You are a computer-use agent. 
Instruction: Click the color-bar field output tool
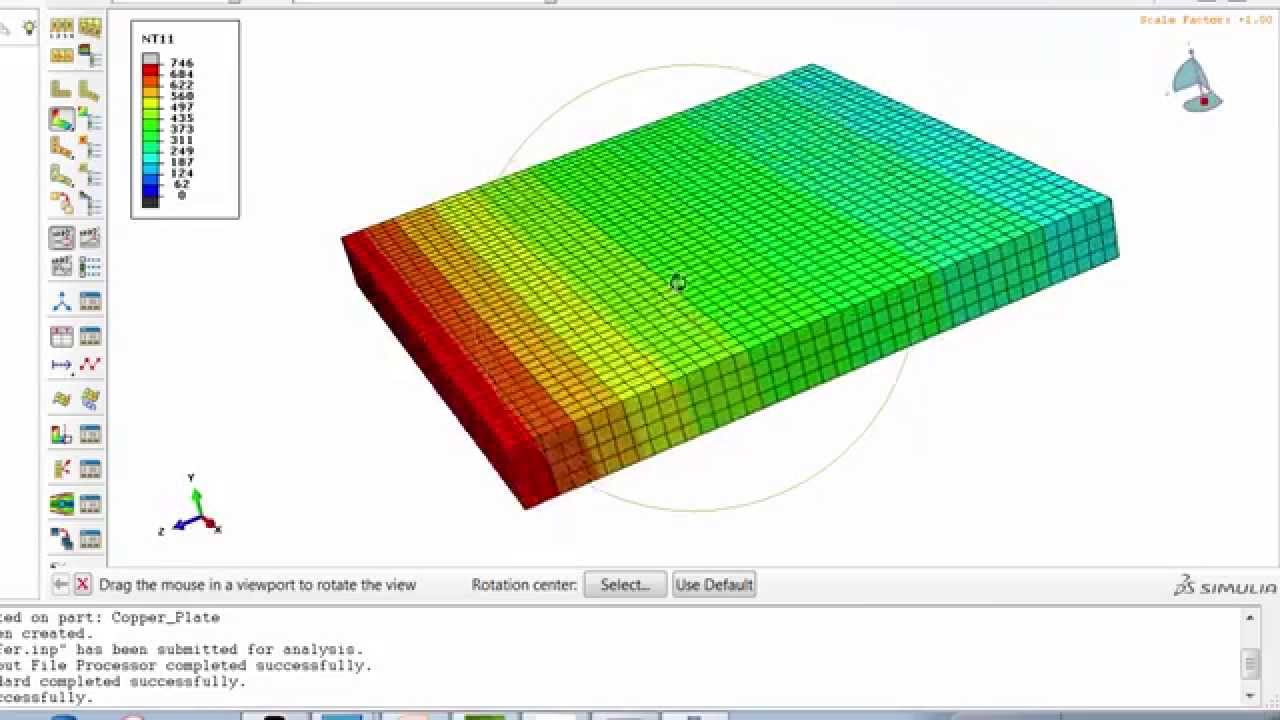(62, 435)
